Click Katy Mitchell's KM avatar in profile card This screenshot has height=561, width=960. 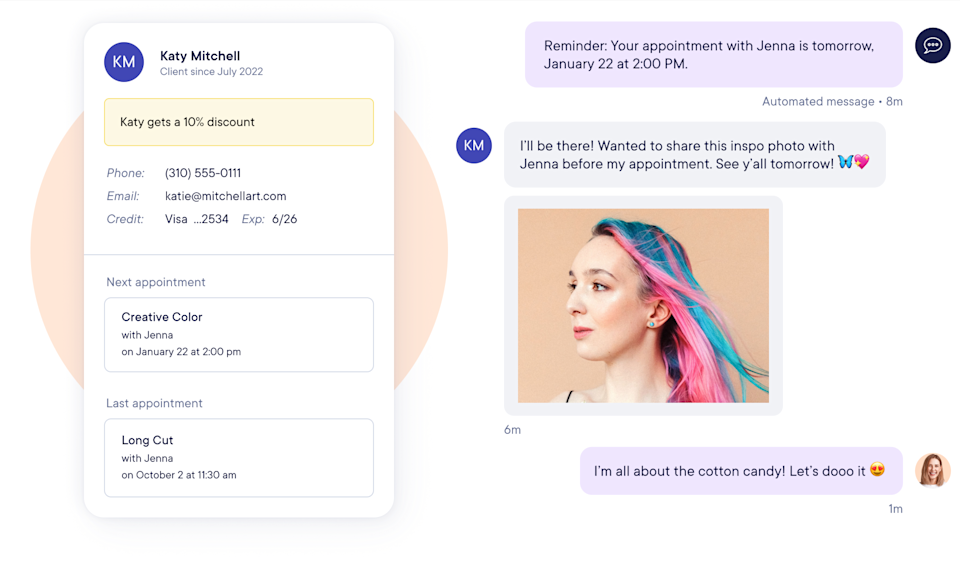click(x=124, y=62)
